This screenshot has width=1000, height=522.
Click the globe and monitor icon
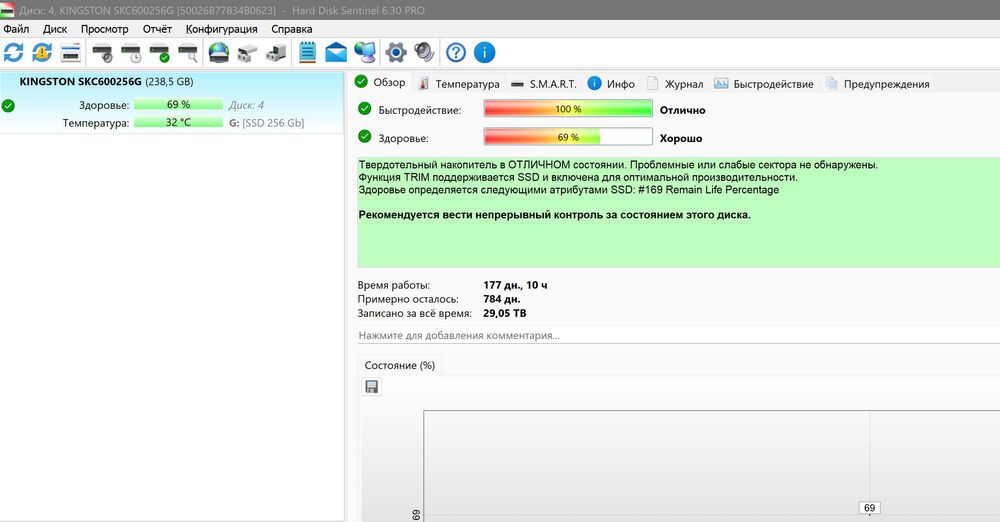(x=365, y=52)
